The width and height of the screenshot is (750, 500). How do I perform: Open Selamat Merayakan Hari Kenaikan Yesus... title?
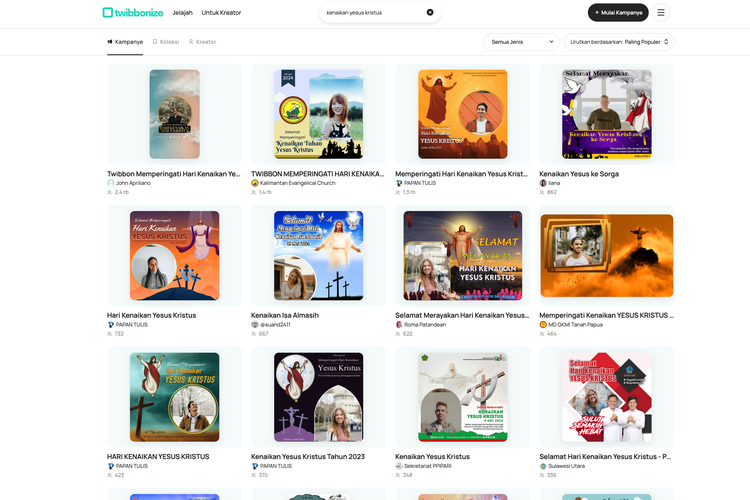click(x=462, y=315)
